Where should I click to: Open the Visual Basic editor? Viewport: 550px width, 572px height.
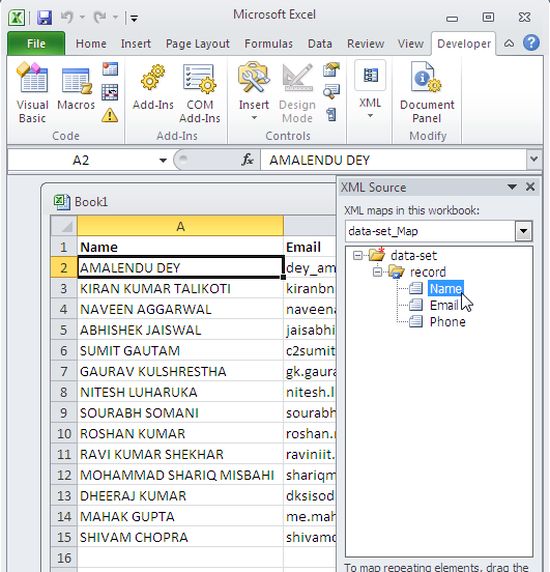32,93
